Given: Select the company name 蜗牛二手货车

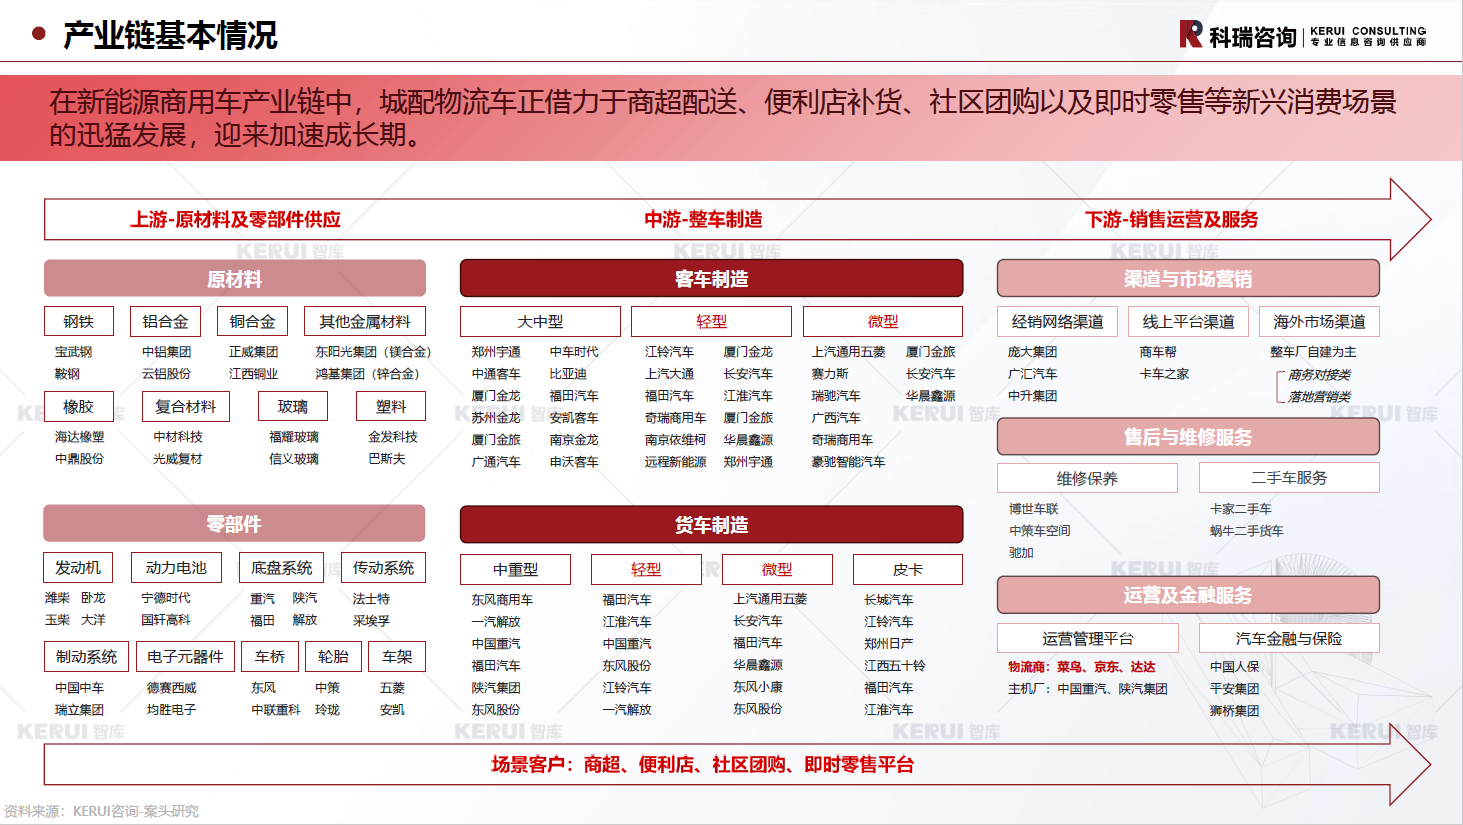Looking at the screenshot, I should point(1247,531).
